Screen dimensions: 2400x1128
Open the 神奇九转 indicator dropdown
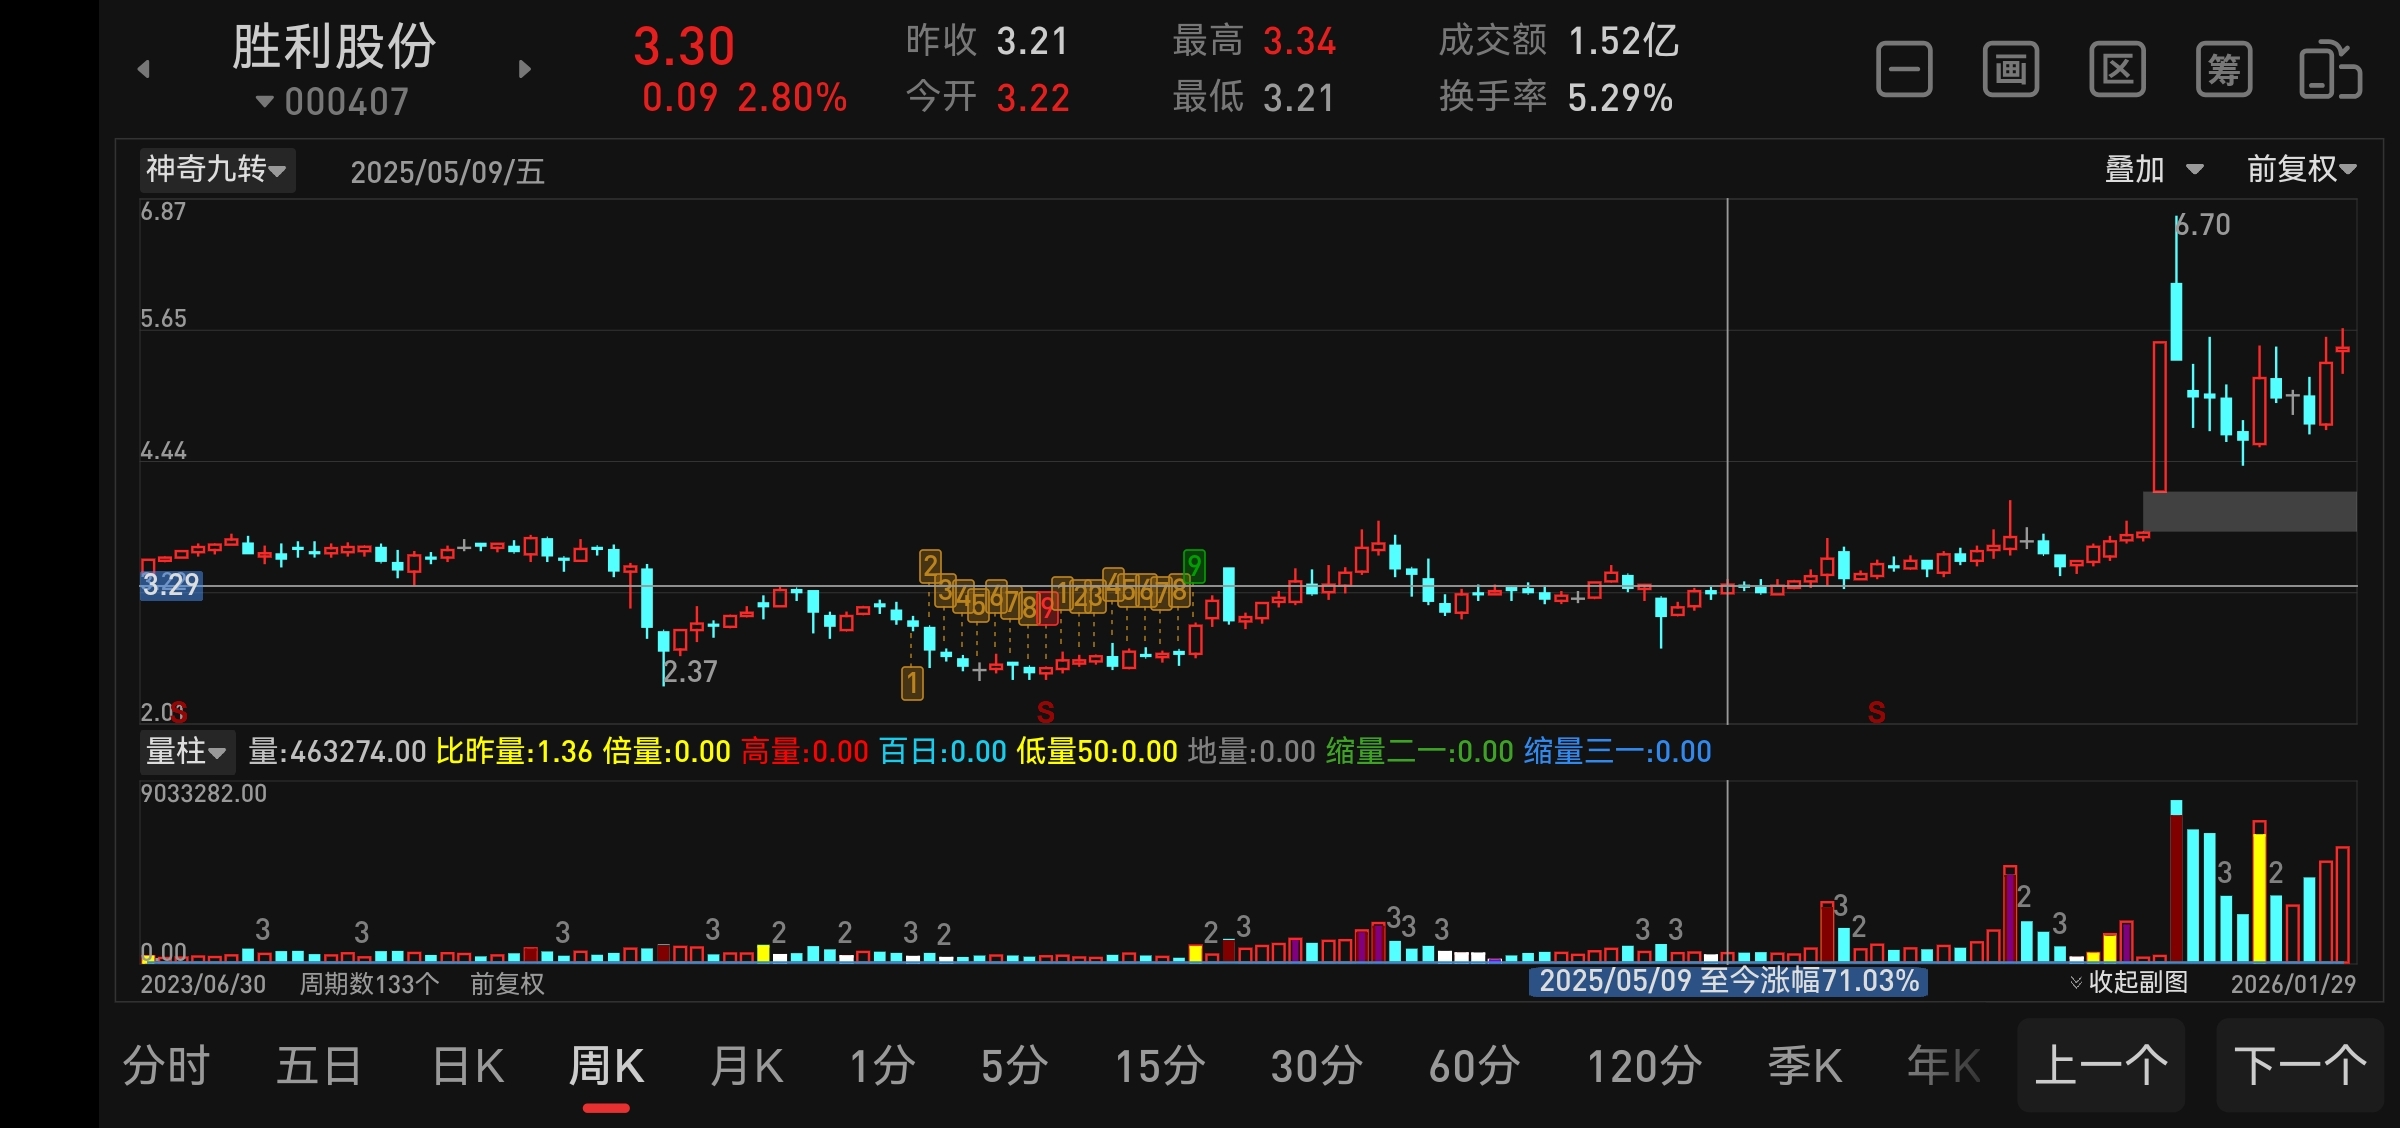216,169
